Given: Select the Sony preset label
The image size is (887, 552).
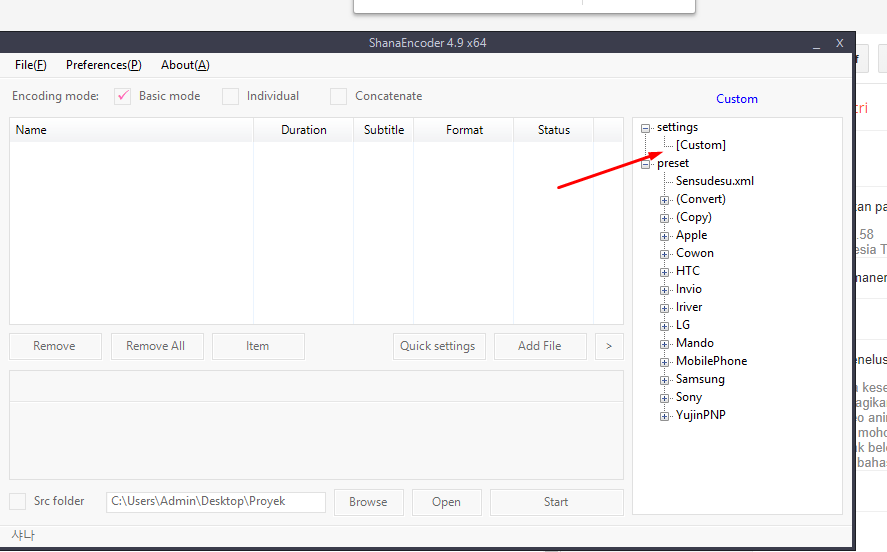Looking at the screenshot, I should [x=688, y=398].
